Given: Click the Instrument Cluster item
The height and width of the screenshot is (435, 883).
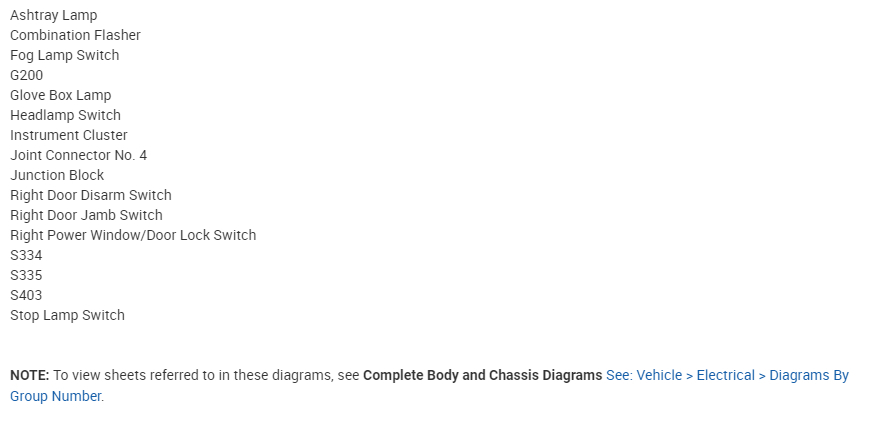Looking at the screenshot, I should click(x=69, y=136).
